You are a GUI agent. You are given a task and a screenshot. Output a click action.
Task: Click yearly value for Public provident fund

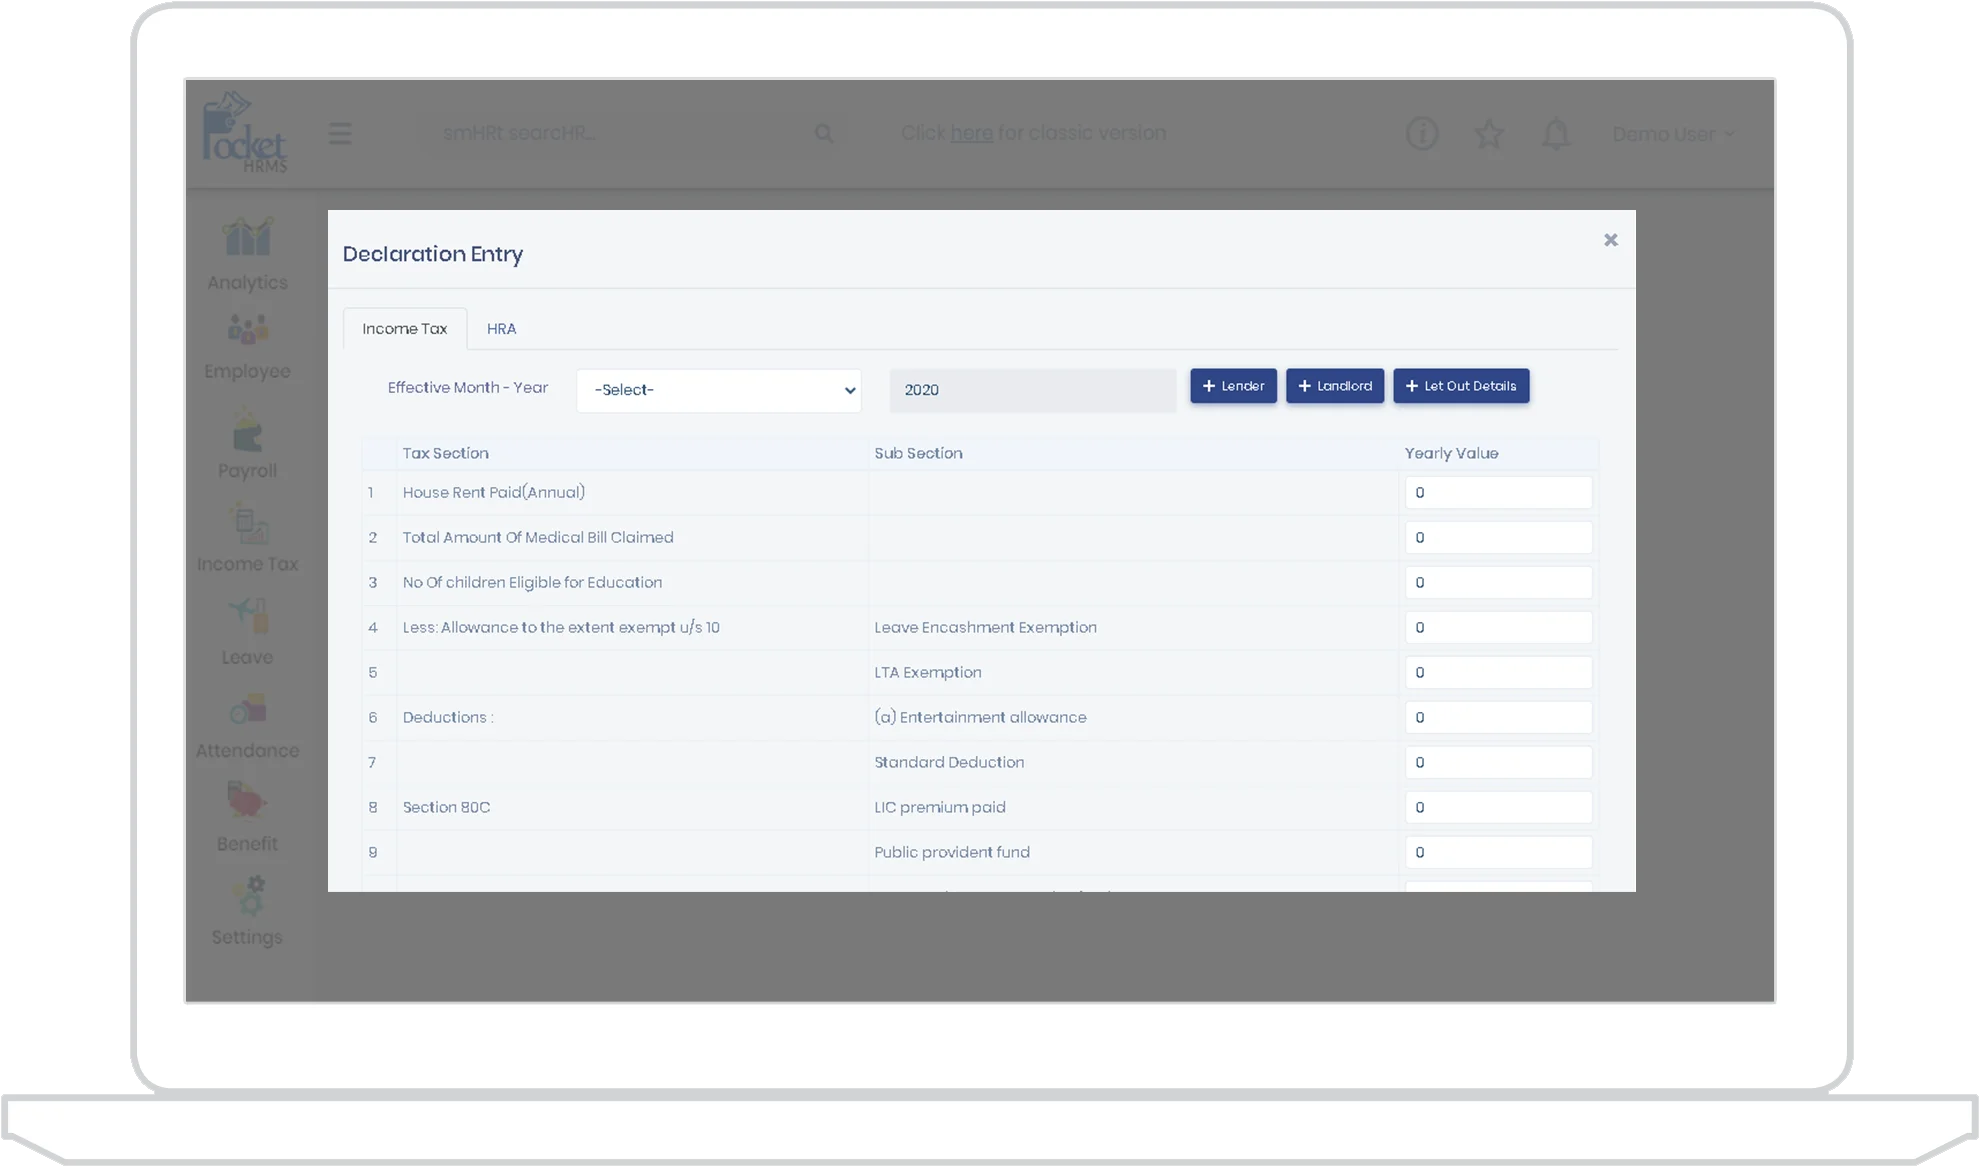1498,853
